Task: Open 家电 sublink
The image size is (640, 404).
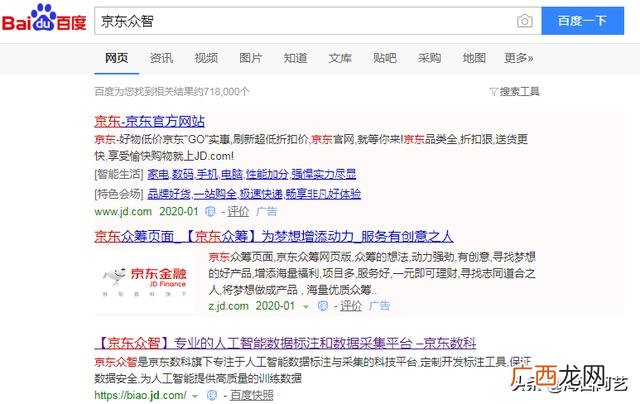Action: point(158,175)
